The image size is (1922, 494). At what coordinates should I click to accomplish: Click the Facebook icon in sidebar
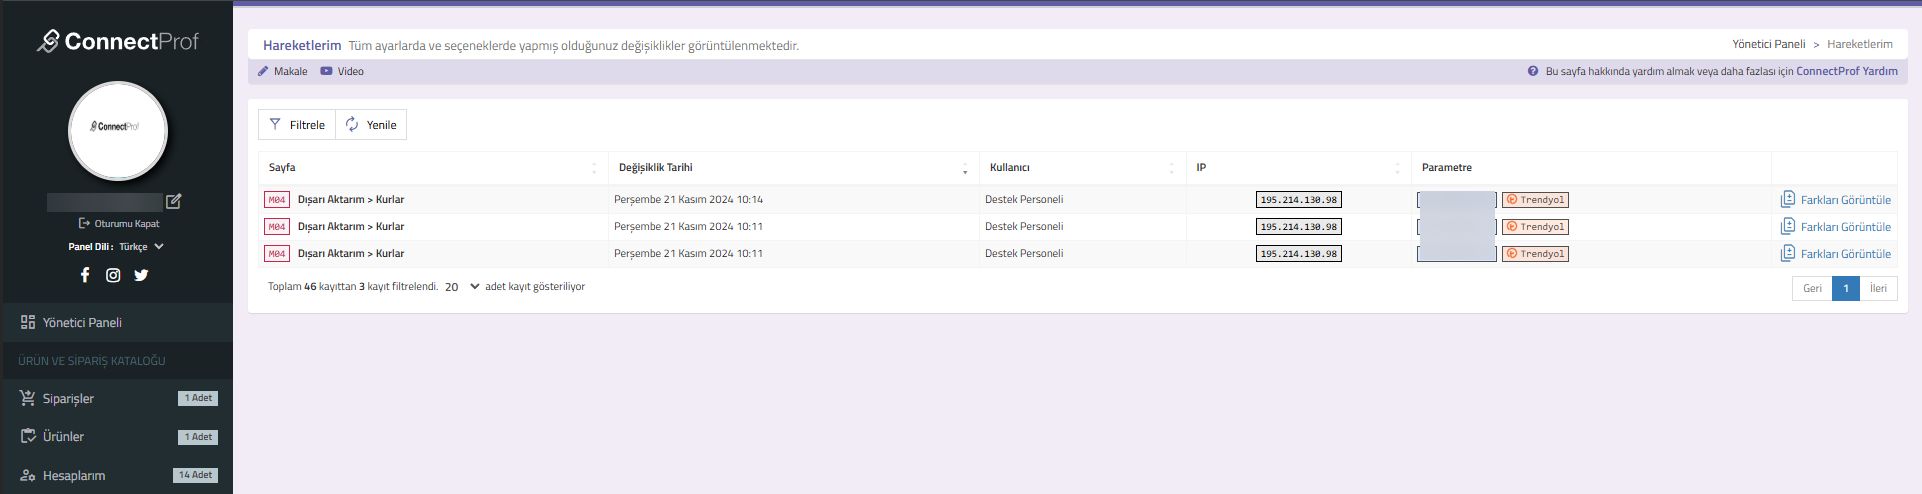pos(85,275)
